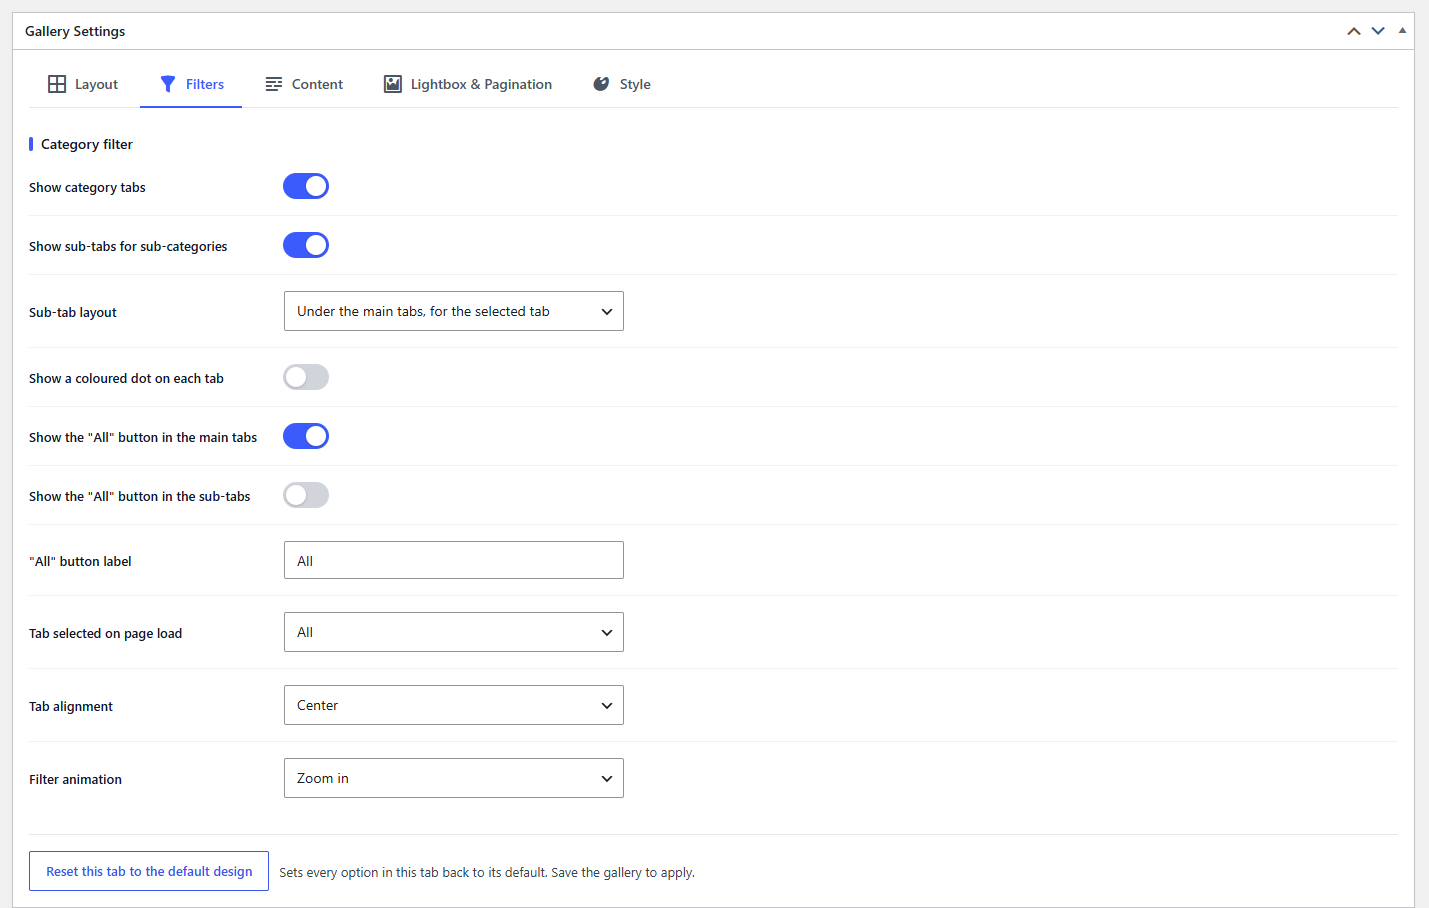Choose a Filter animation from dropdown
1429x908 pixels.
(454, 778)
